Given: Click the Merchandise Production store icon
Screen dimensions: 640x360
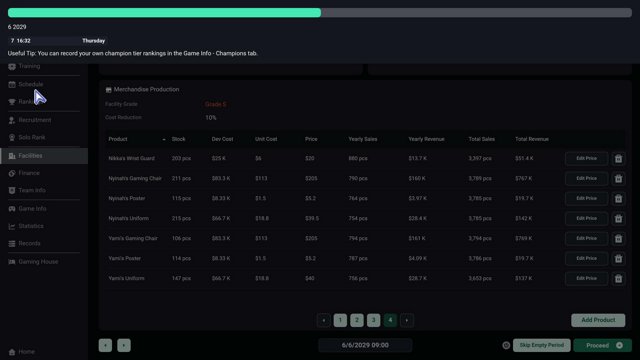Looking at the screenshot, I should [109, 89].
